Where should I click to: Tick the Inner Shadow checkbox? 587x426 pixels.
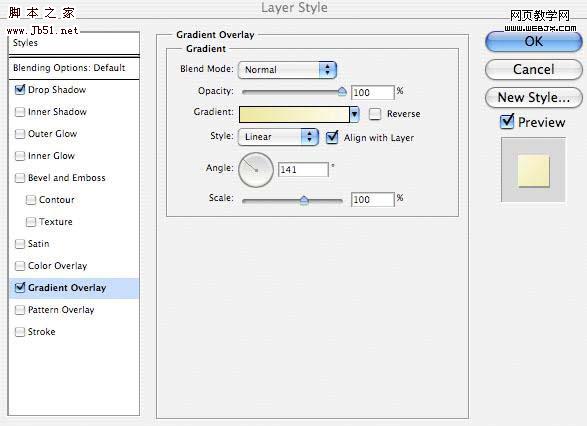coord(20,112)
